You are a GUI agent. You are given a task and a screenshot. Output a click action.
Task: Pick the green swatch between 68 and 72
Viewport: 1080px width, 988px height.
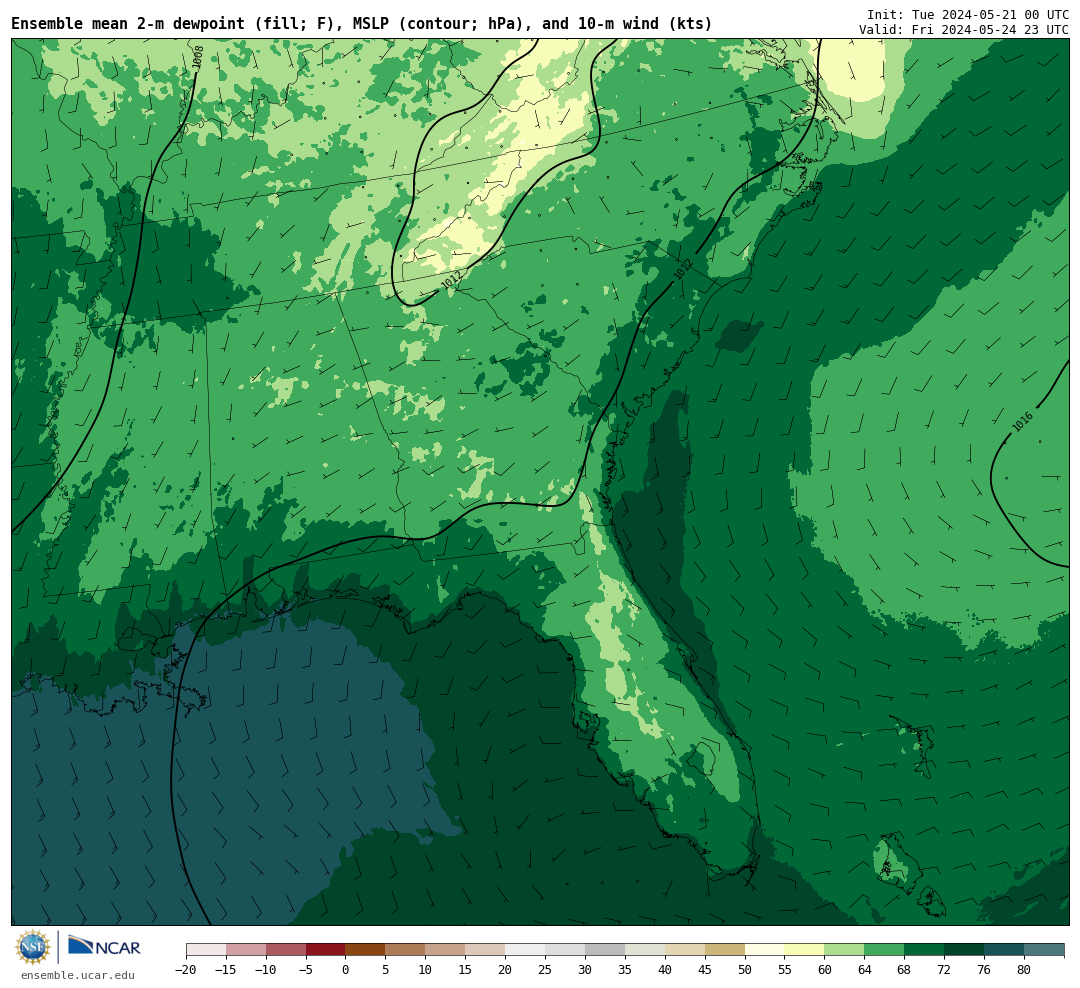click(x=925, y=950)
